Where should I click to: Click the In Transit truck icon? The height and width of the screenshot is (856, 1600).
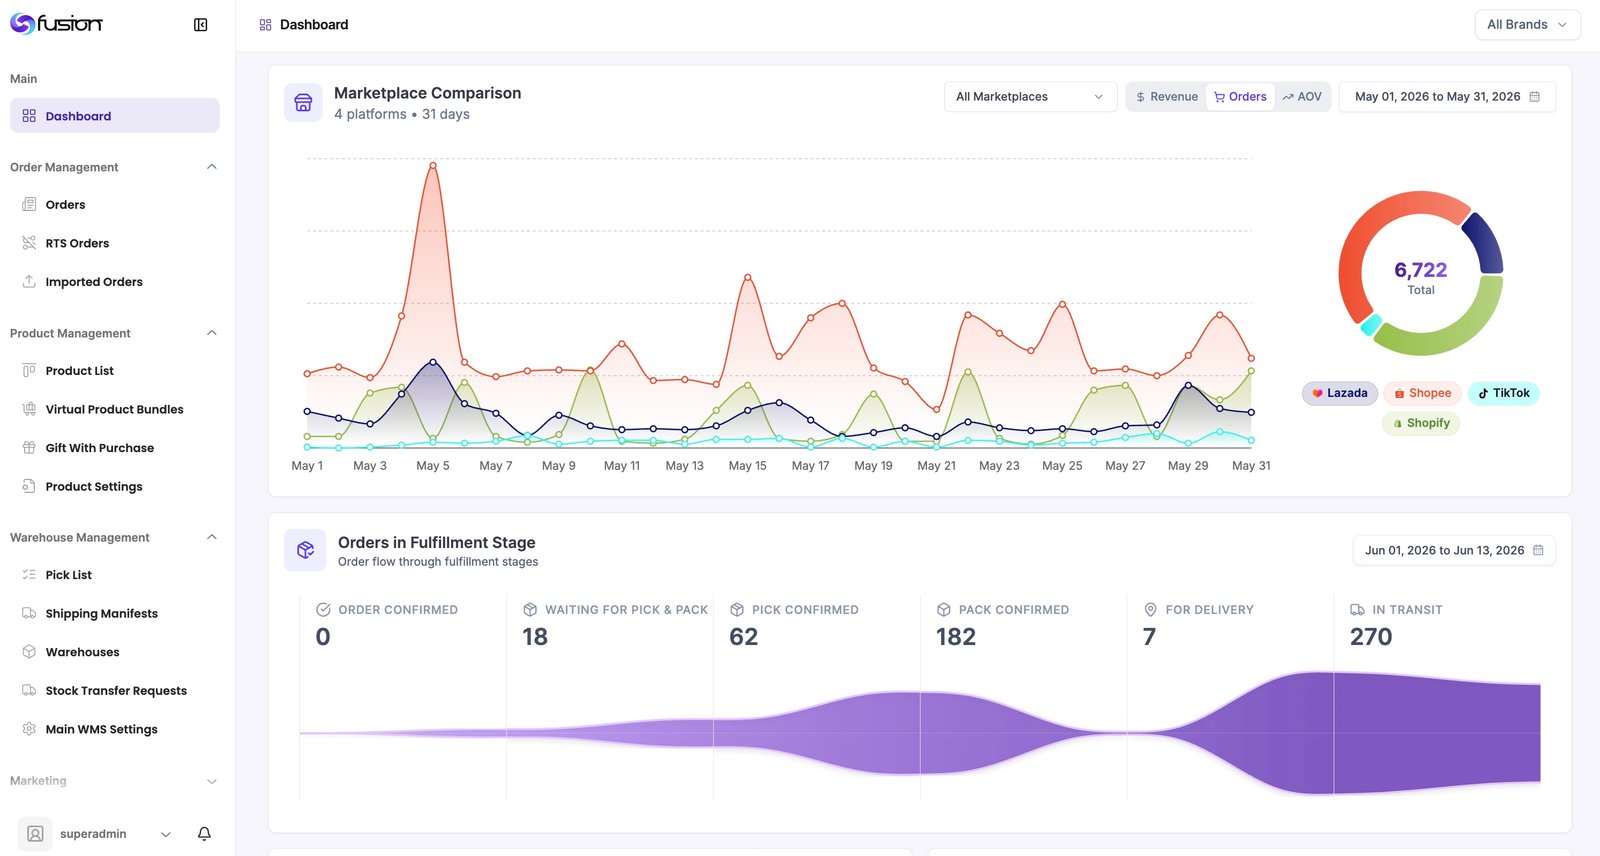(x=1357, y=609)
